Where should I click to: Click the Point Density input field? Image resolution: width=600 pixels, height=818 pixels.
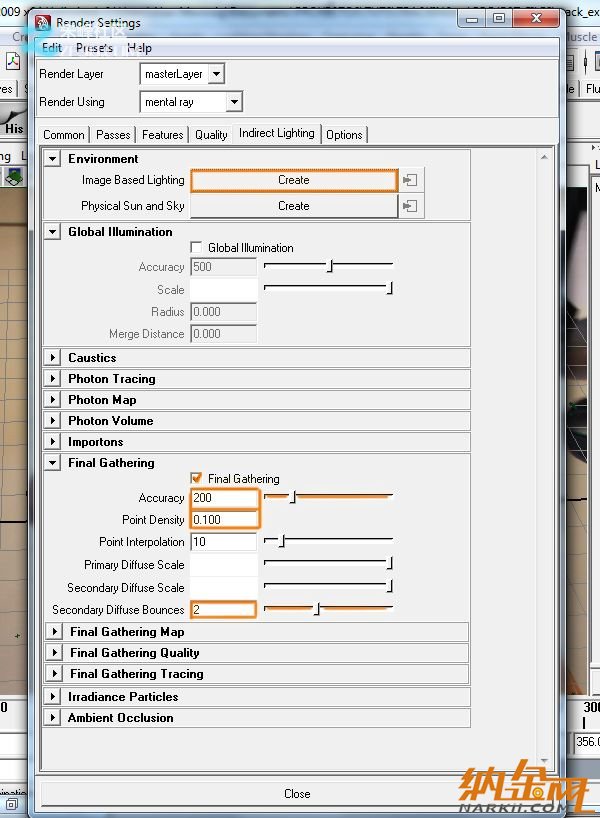[x=224, y=520]
